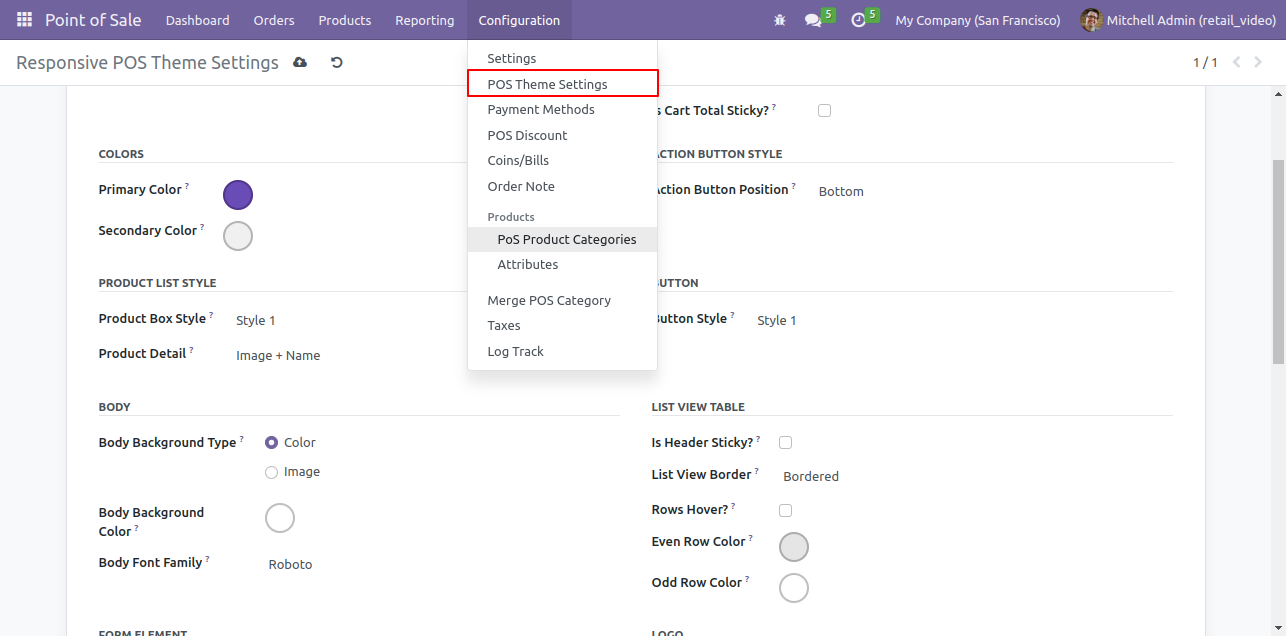This screenshot has height=636, width=1286.
Task: Toggle the Is Header Sticky checkbox
Action: tap(785, 442)
